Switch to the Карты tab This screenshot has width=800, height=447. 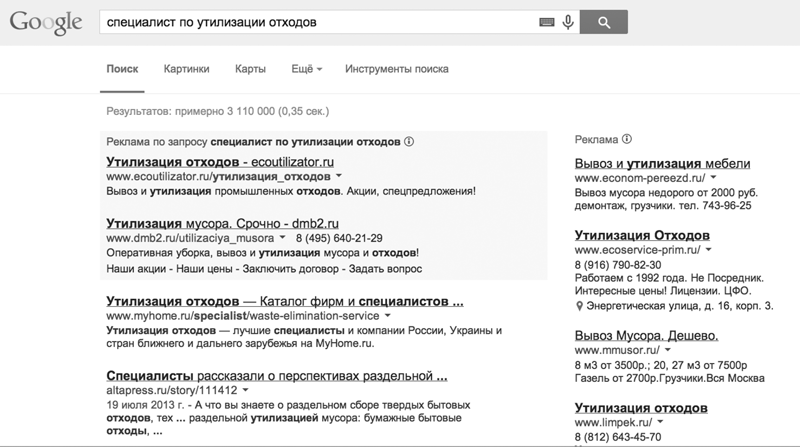point(250,69)
